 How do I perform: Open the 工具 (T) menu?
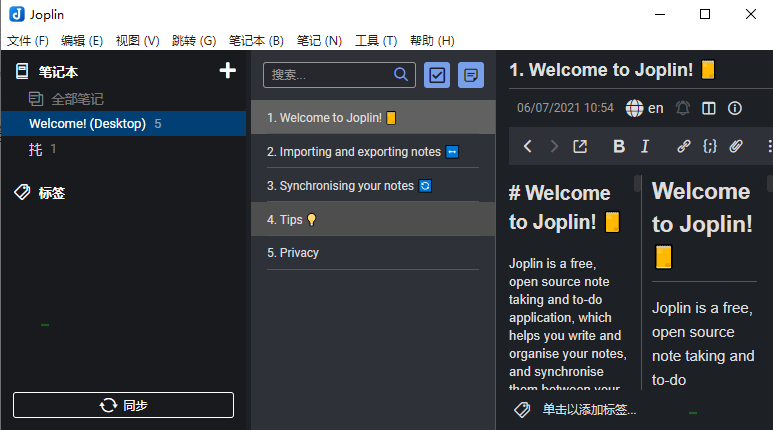point(376,40)
